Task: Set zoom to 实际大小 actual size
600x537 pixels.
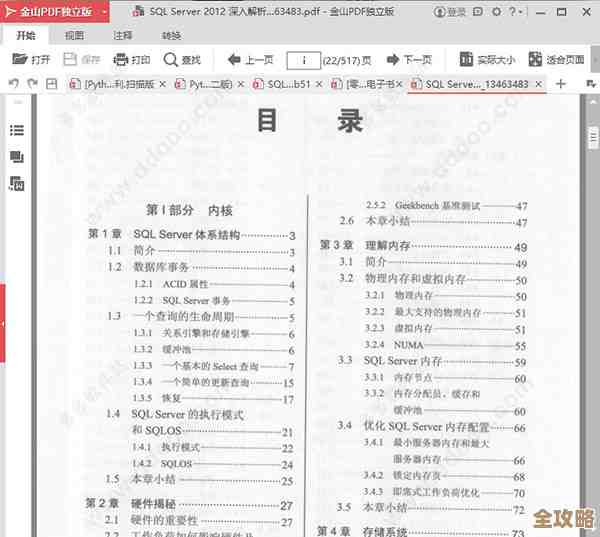Action: pyautogui.click(x=487, y=60)
